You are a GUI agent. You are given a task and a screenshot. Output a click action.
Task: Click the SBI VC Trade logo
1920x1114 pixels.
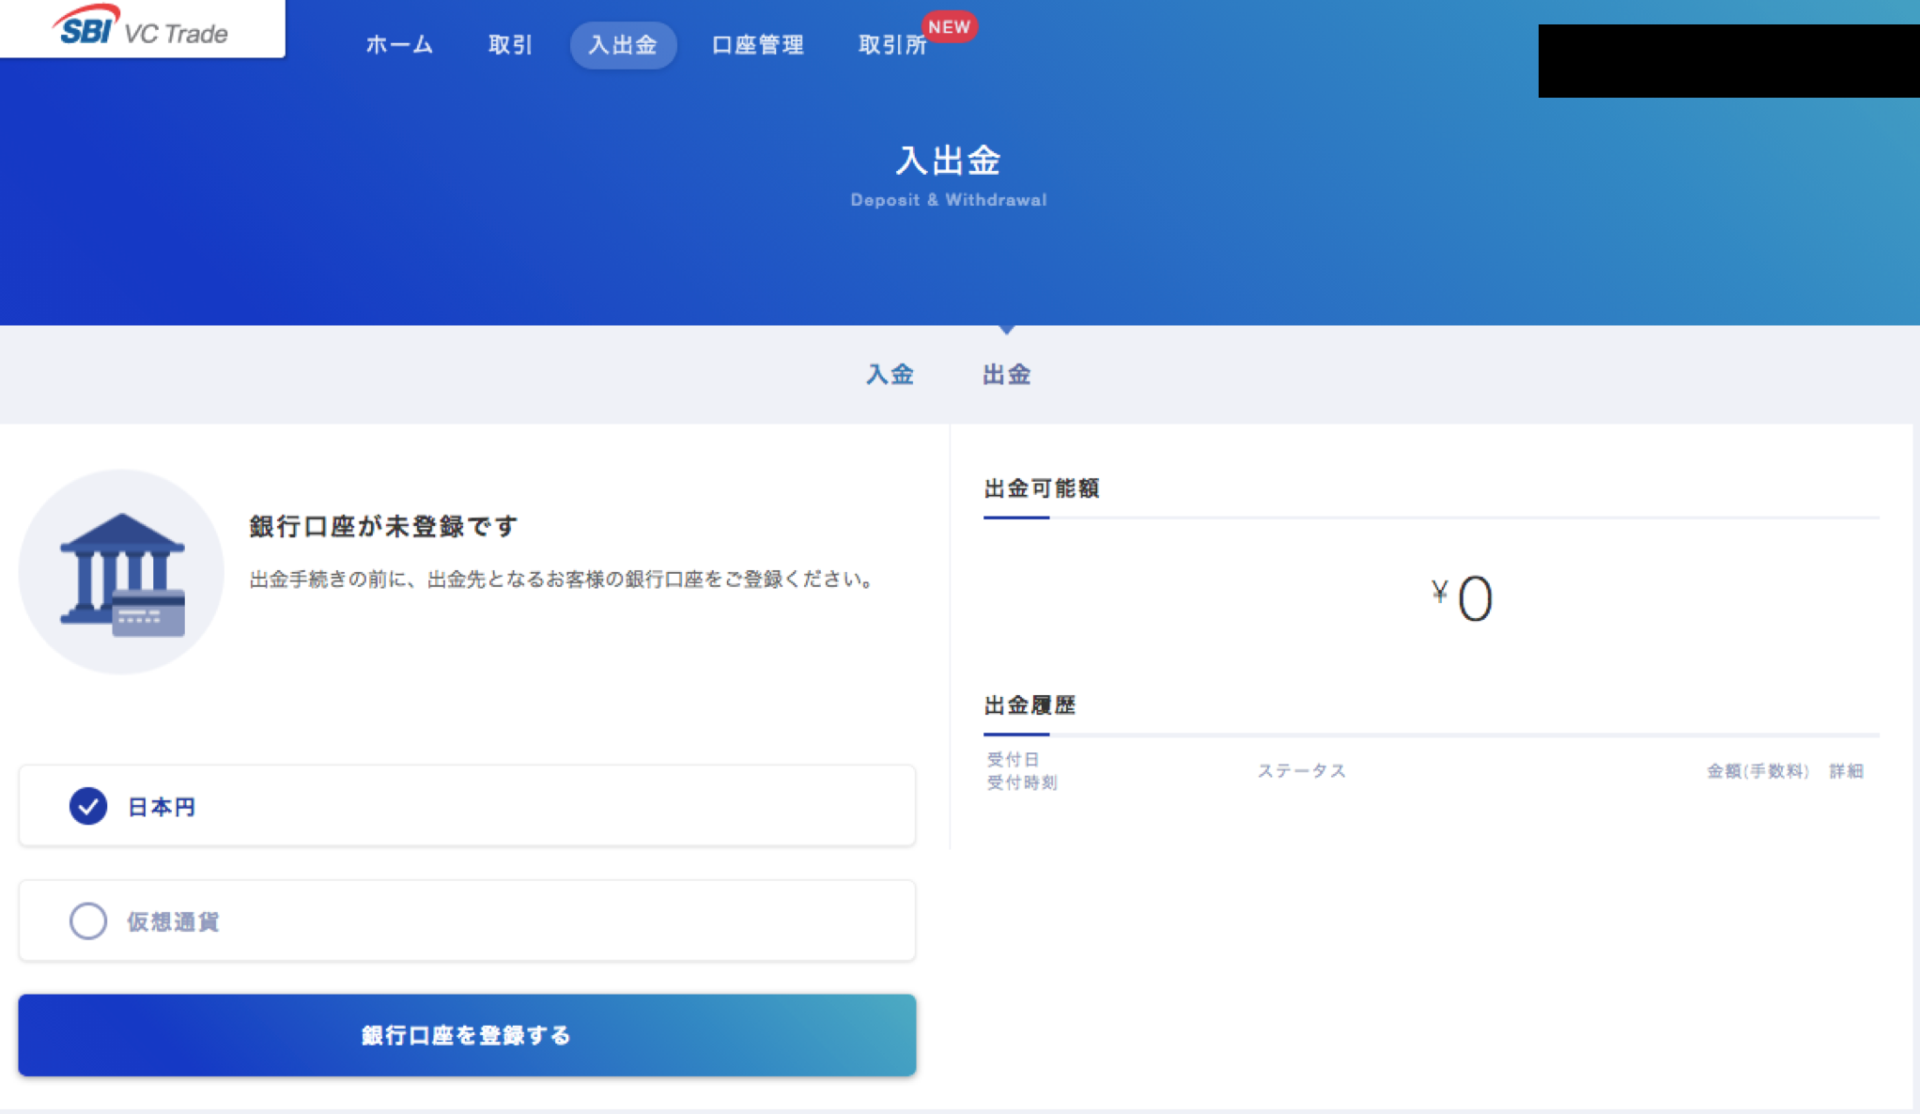point(140,29)
